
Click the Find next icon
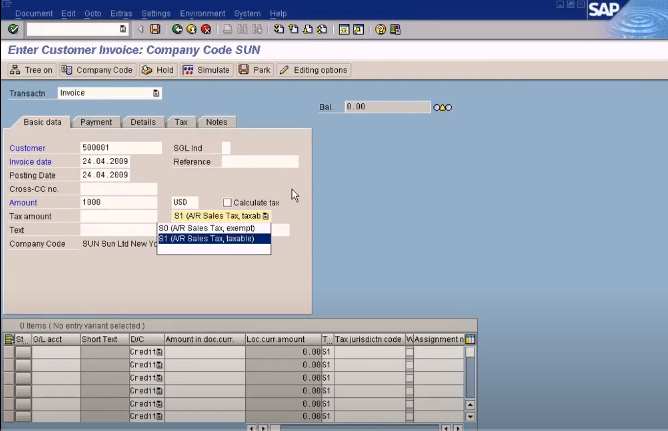257,29
